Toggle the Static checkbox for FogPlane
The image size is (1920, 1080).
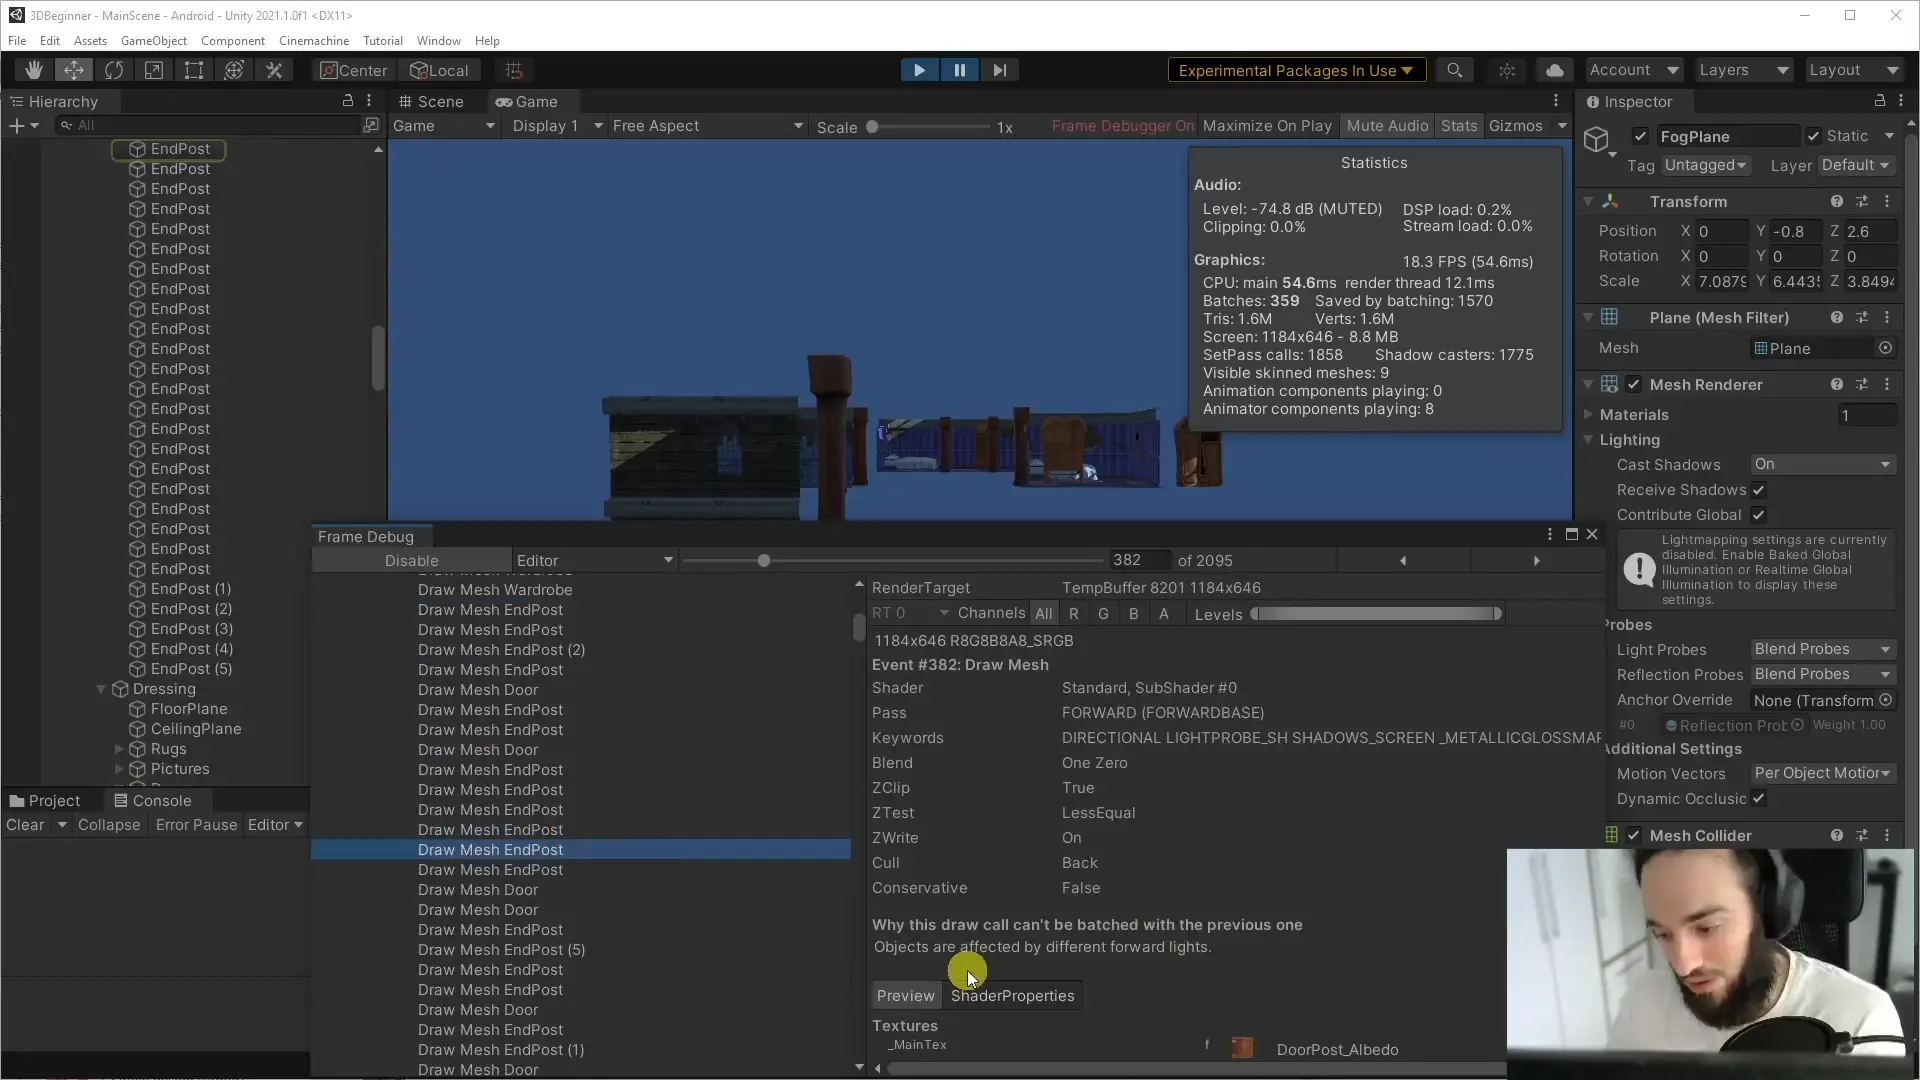[1813, 136]
